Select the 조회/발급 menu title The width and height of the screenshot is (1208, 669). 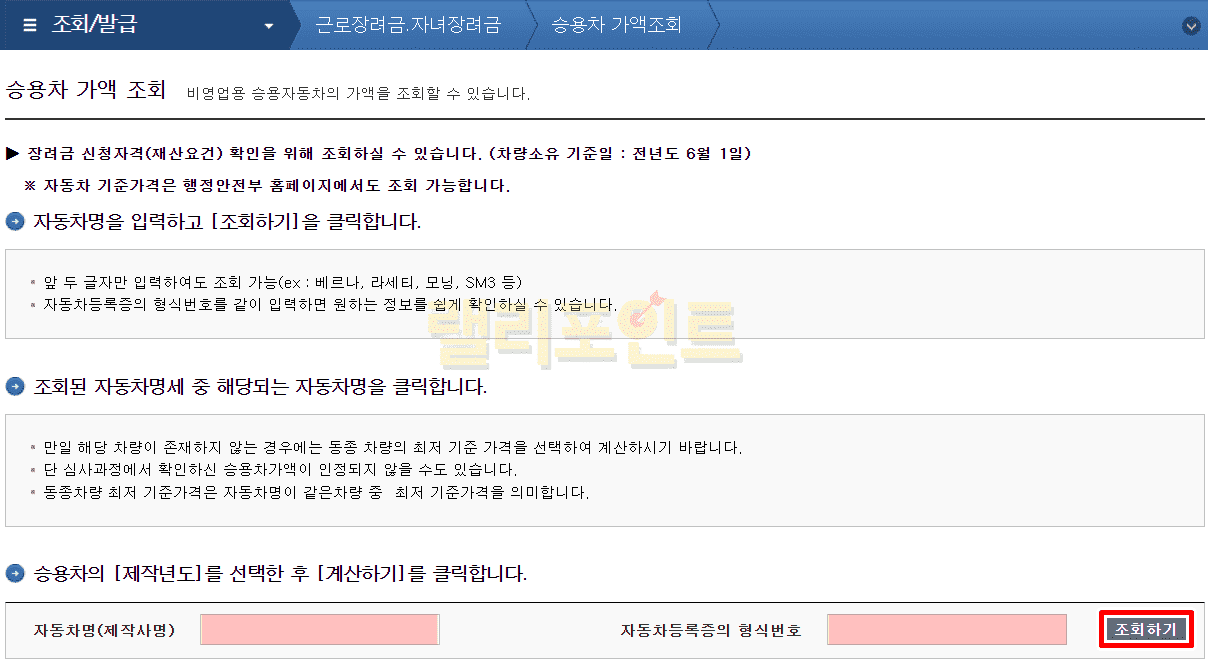click(95, 25)
